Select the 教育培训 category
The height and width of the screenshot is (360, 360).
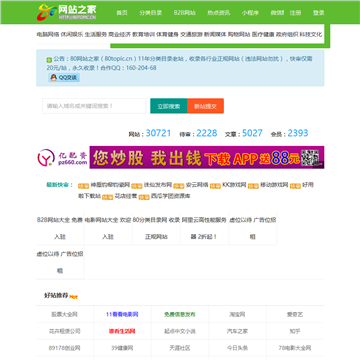pos(144,34)
